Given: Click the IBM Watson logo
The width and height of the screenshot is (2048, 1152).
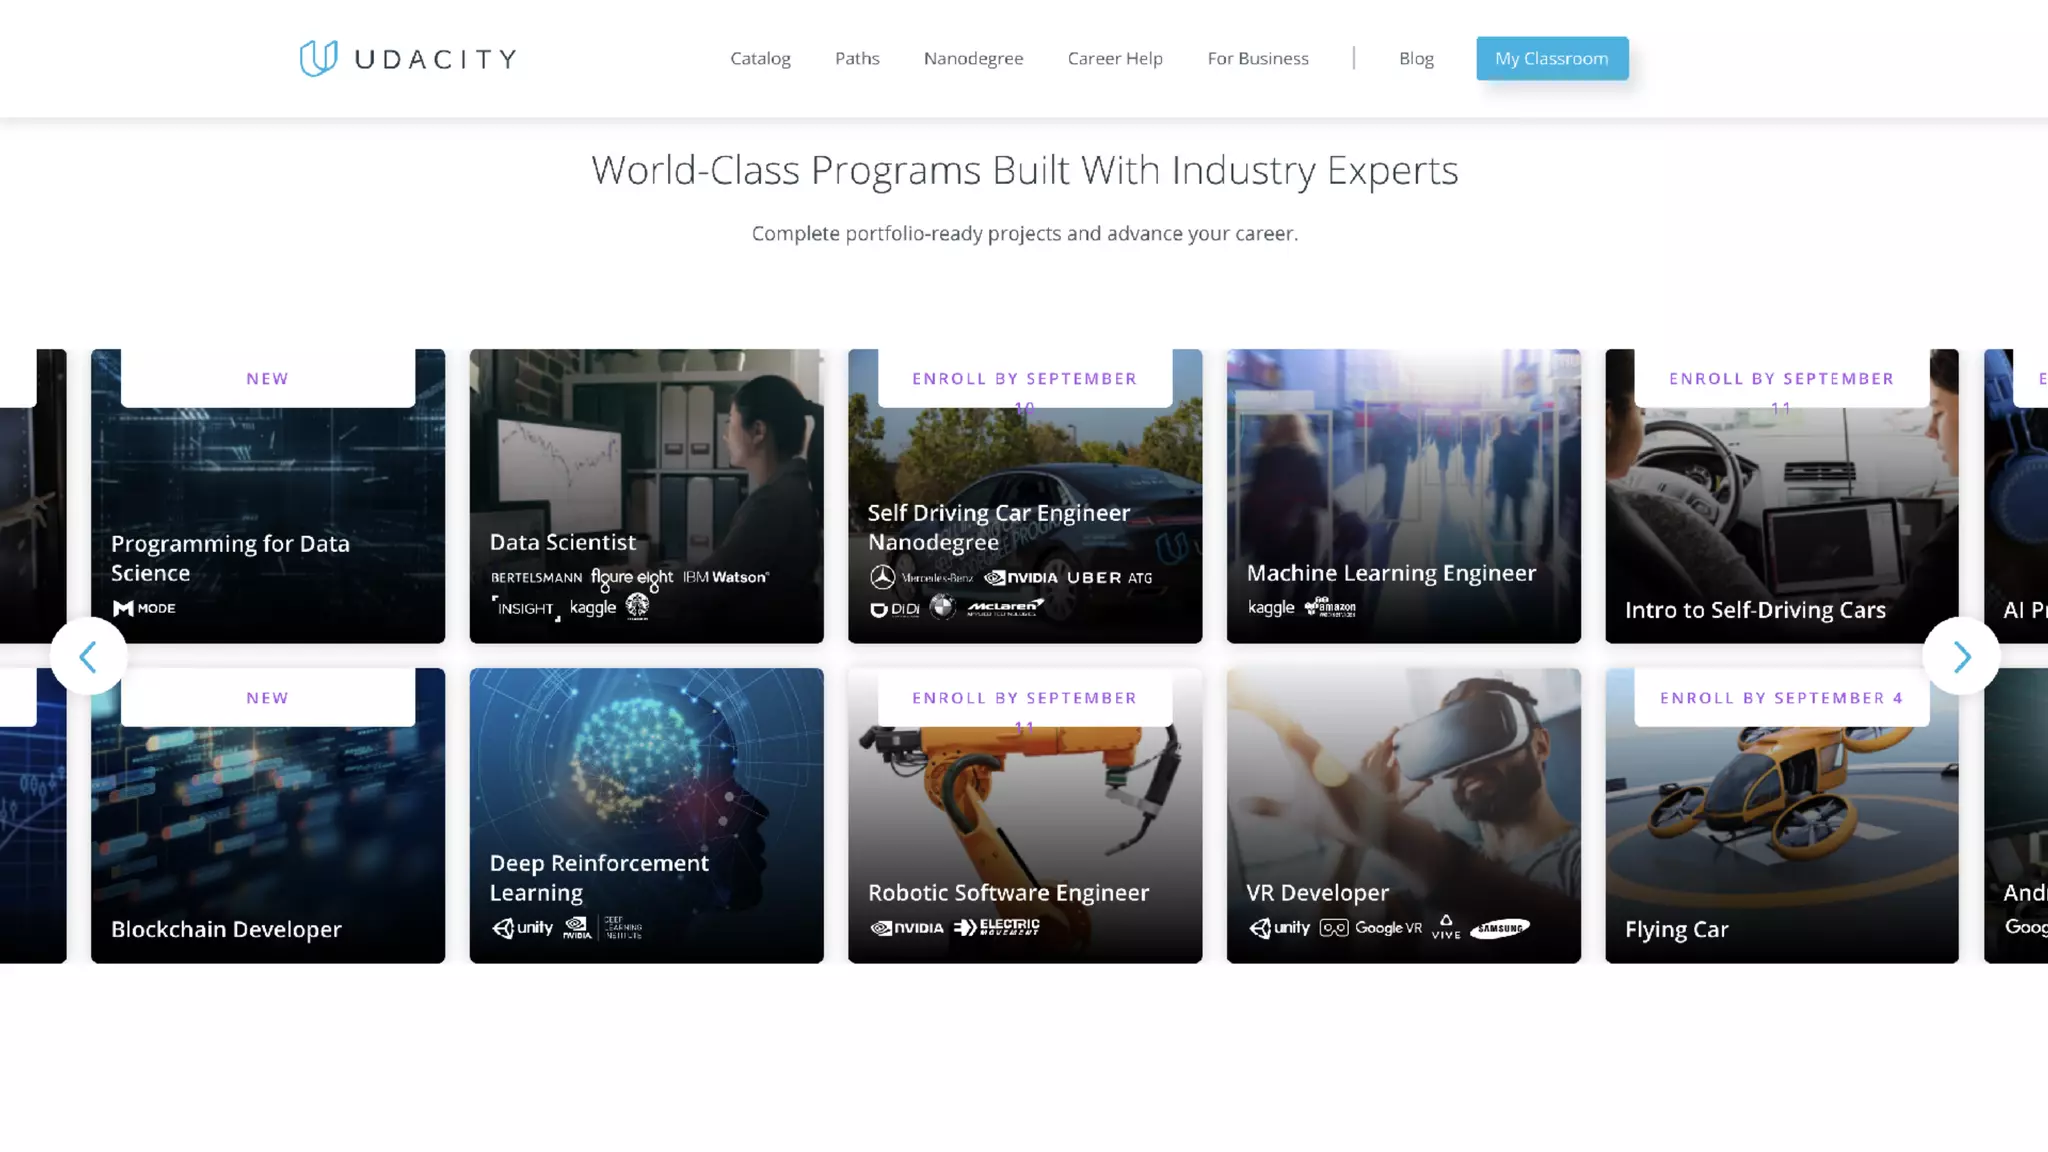Looking at the screenshot, I should pyautogui.click(x=726, y=577).
